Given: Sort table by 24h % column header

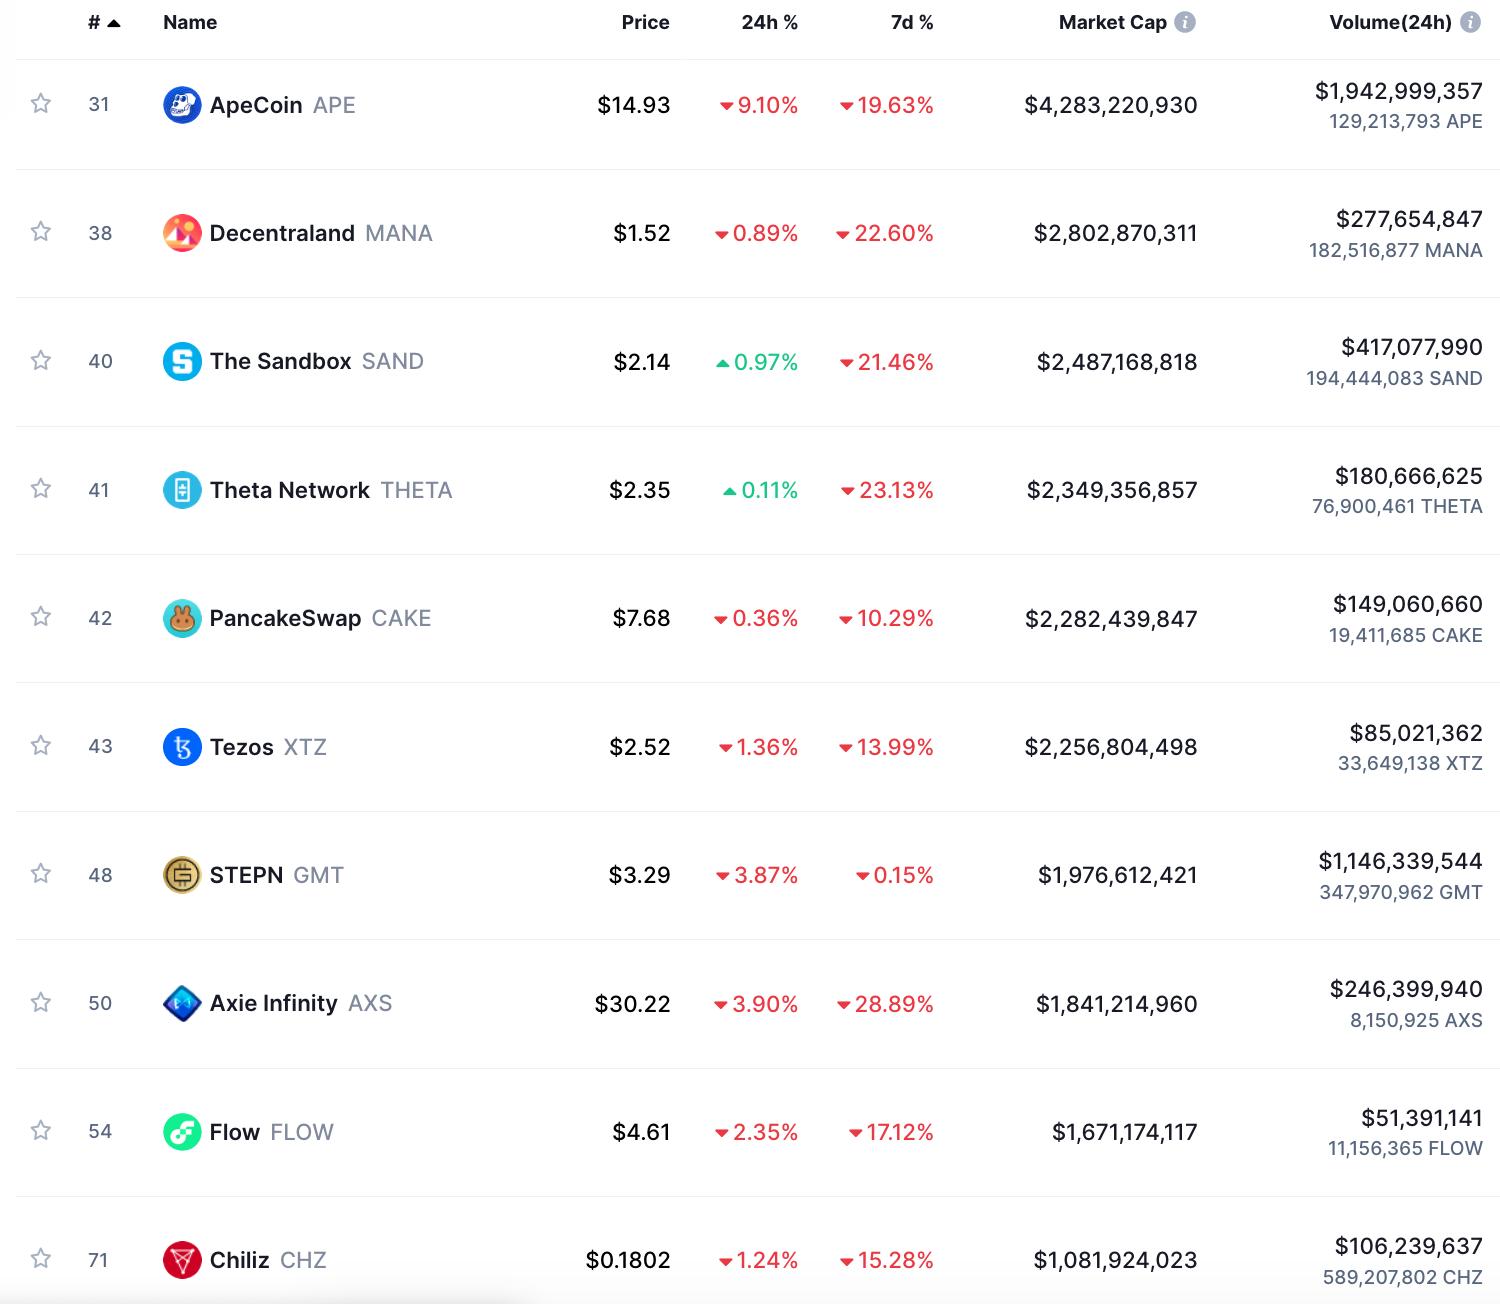Looking at the screenshot, I should tap(769, 22).
